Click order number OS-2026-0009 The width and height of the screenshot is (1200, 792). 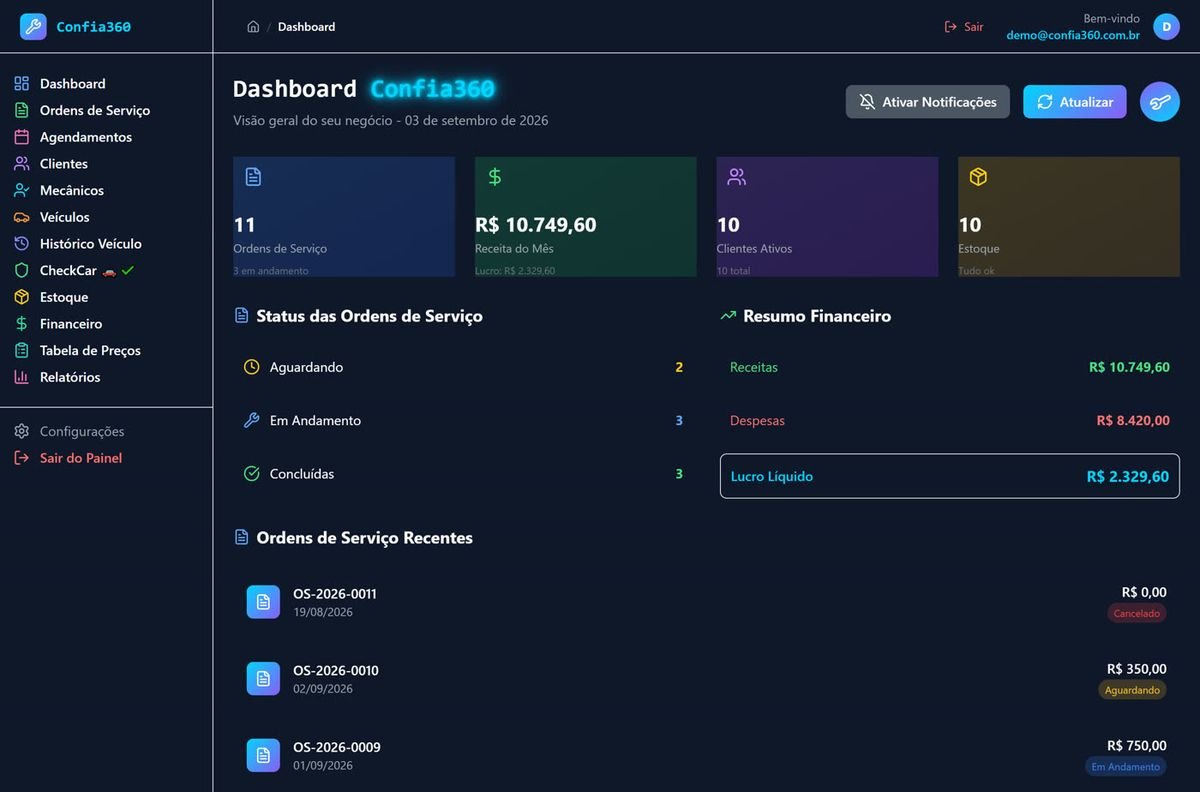(337, 747)
